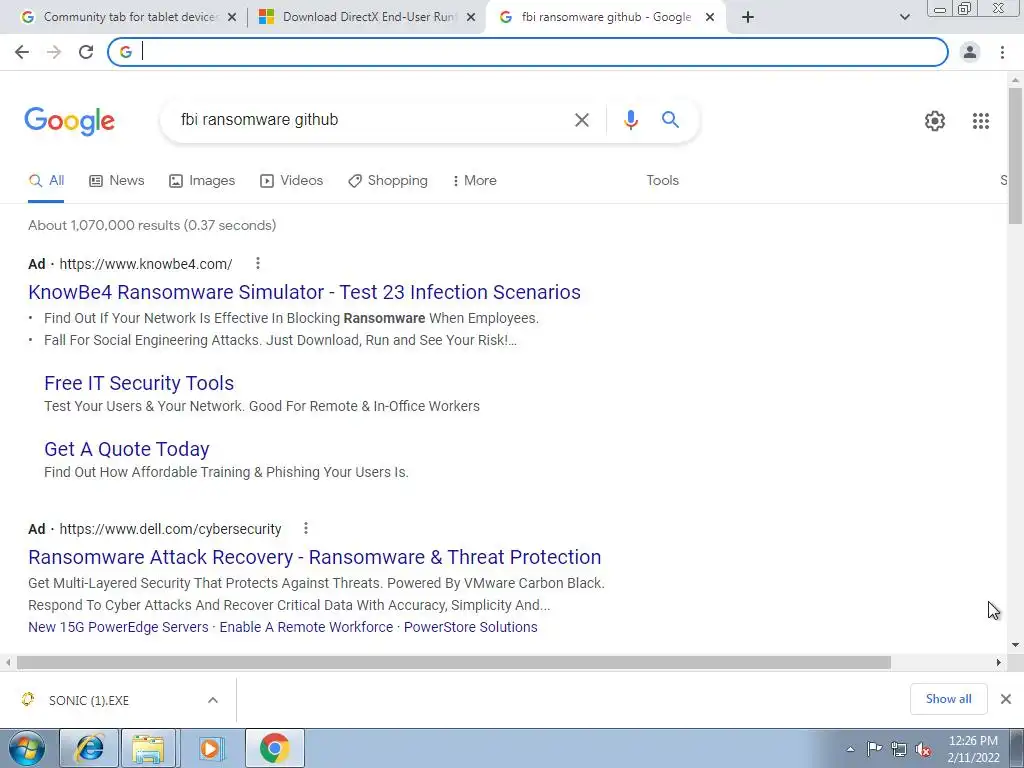Select the knowbe4.com ad URL text
The width and height of the screenshot is (1024, 768).
[146, 264]
